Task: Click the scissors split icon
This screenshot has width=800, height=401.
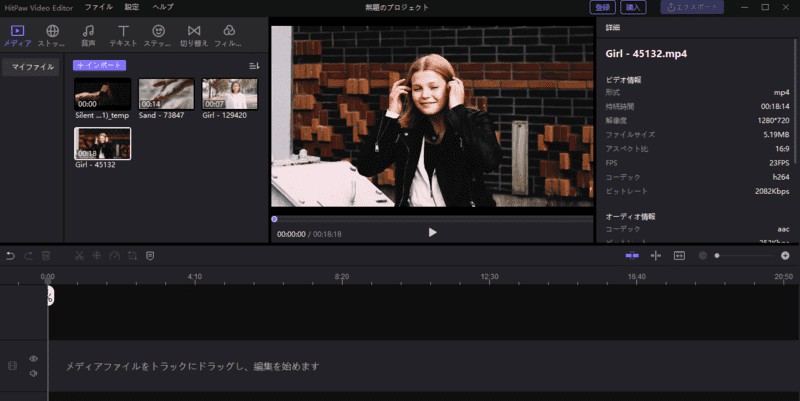Action: 79,256
